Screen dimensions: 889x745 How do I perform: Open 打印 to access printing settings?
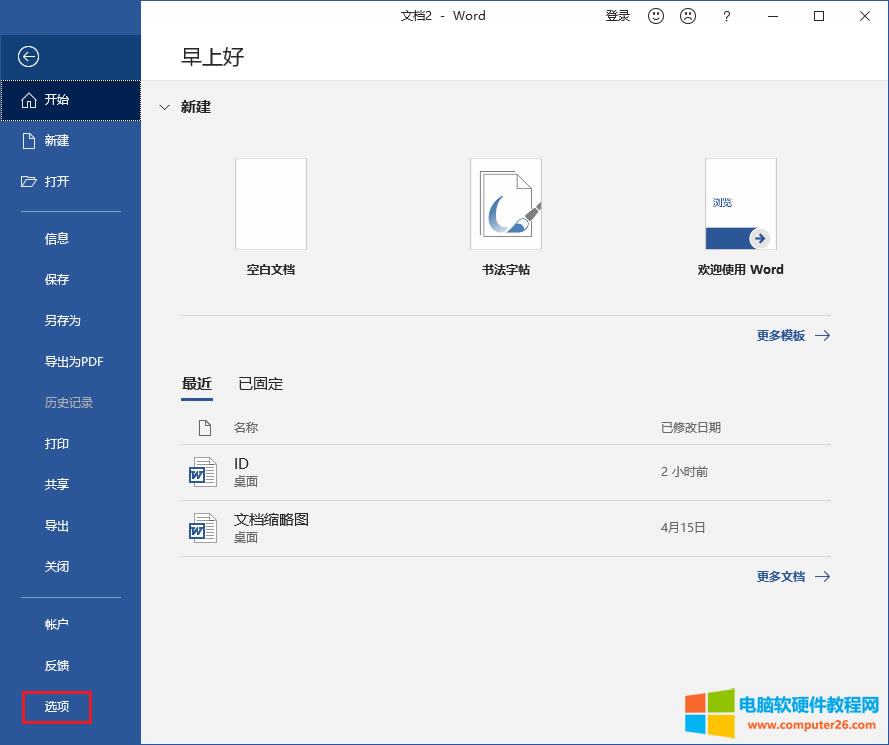56,443
